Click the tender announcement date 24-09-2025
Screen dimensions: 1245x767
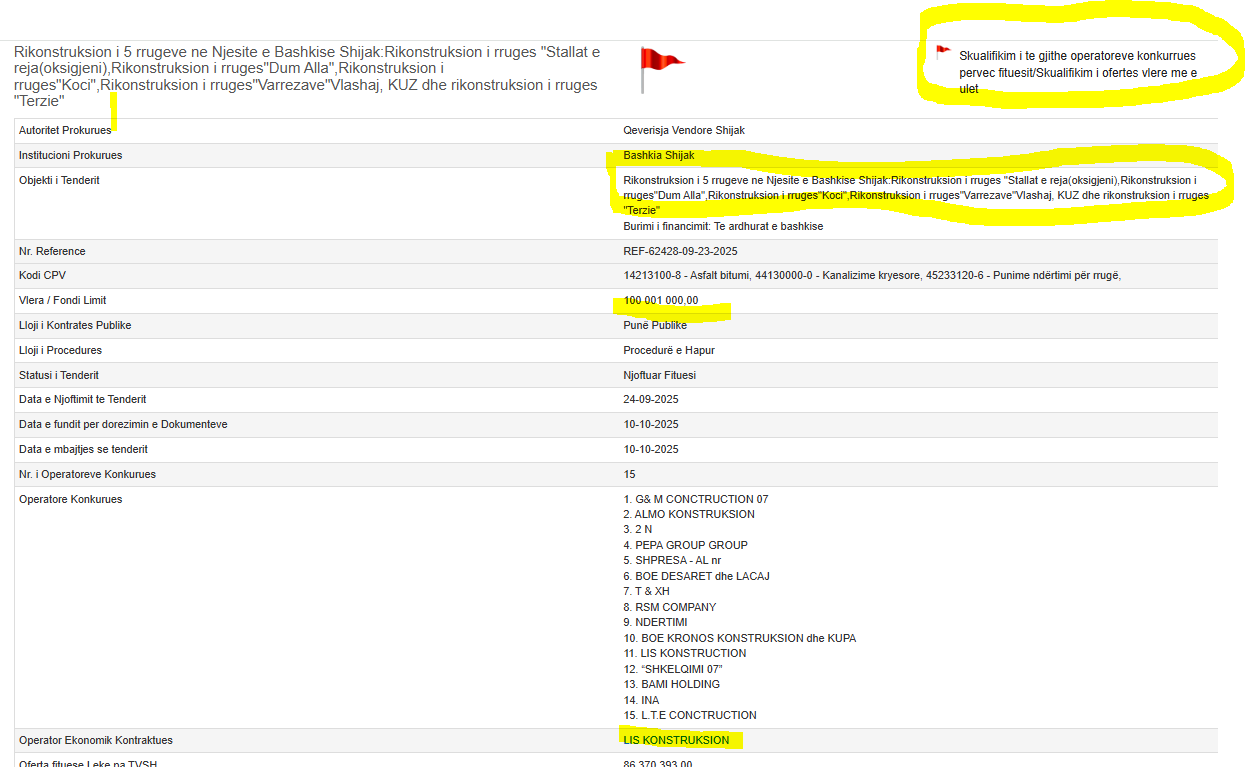pyautogui.click(x=651, y=399)
